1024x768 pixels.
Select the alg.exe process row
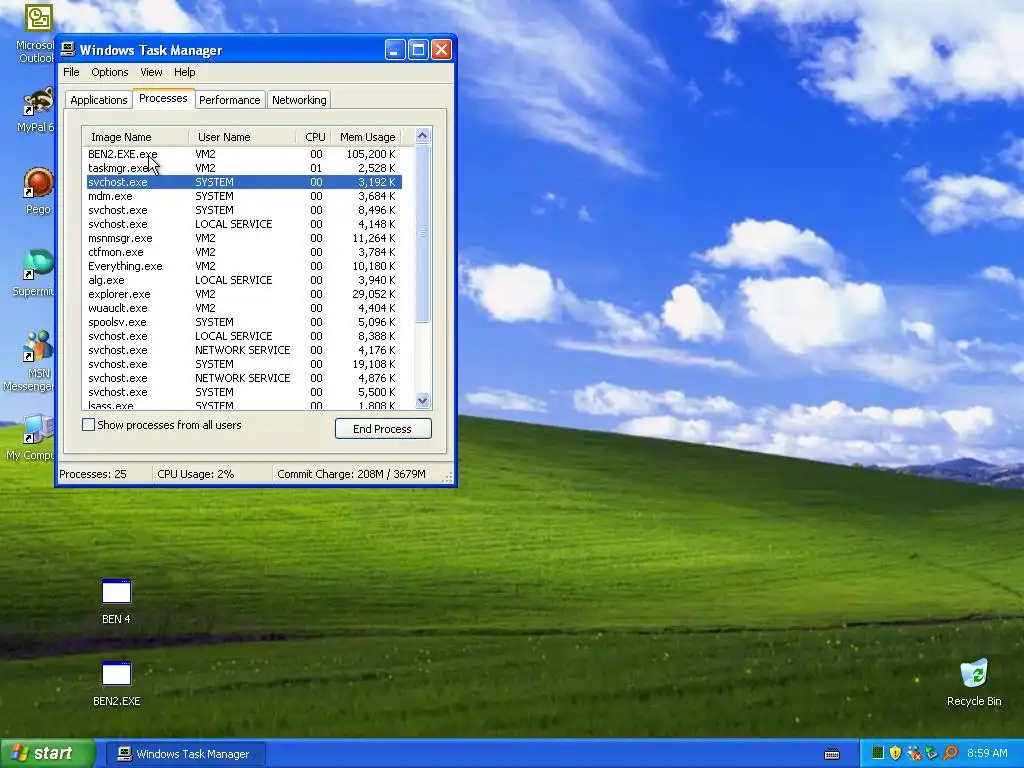click(244, 280)
